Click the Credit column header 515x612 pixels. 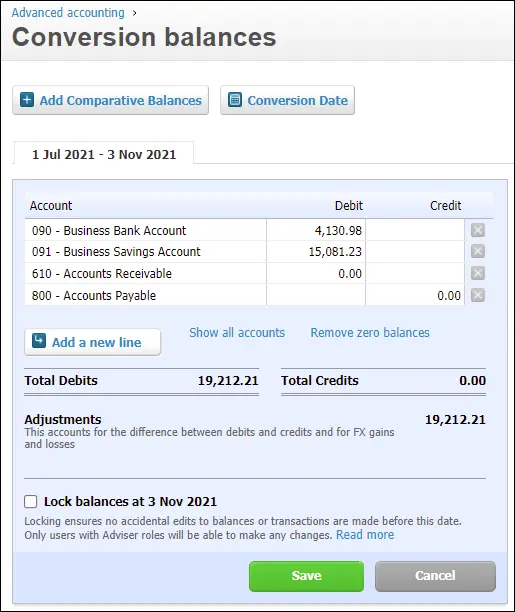click(x=446, y=206)
